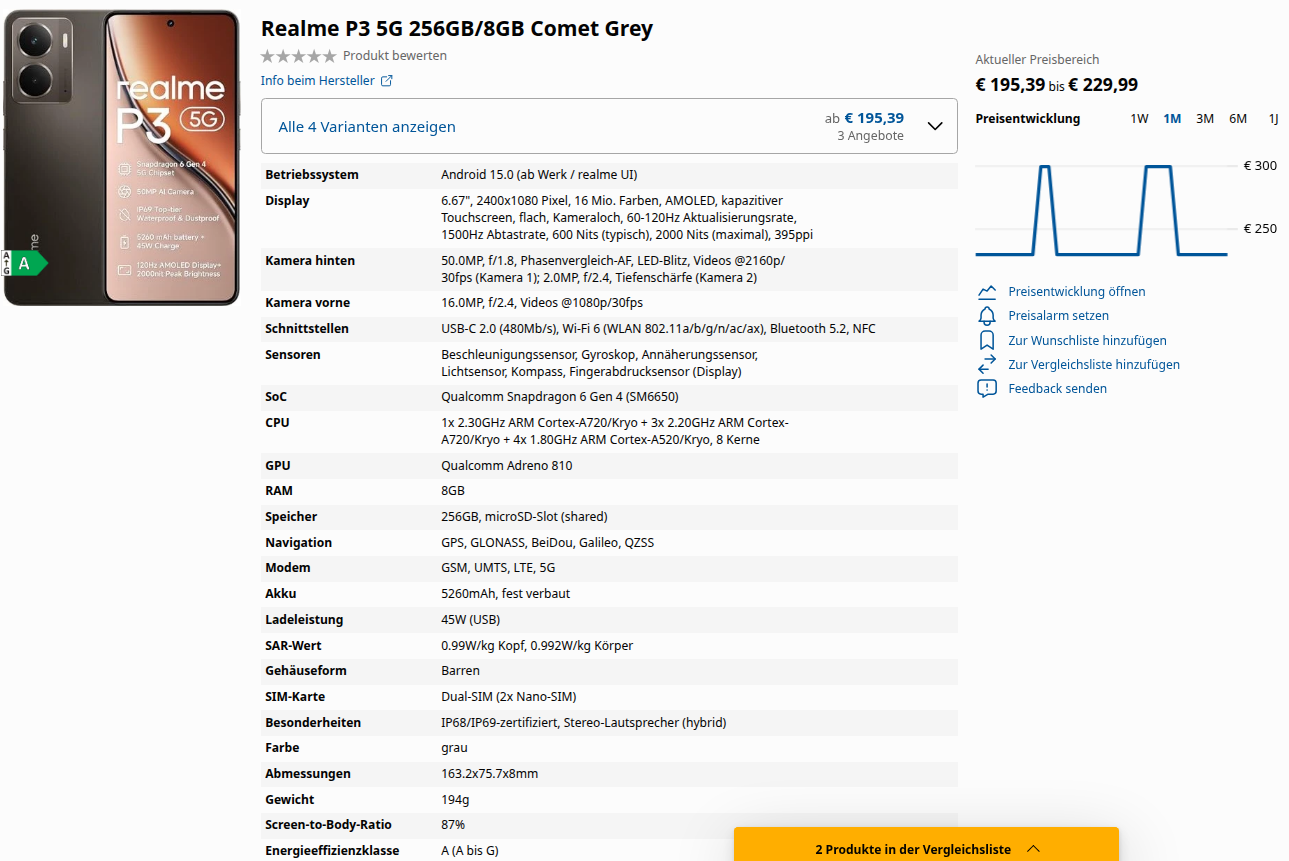Screen dimensions: 1289x861
Task: Click Produkt bewerten link
Action: click(x=395, y=56)
